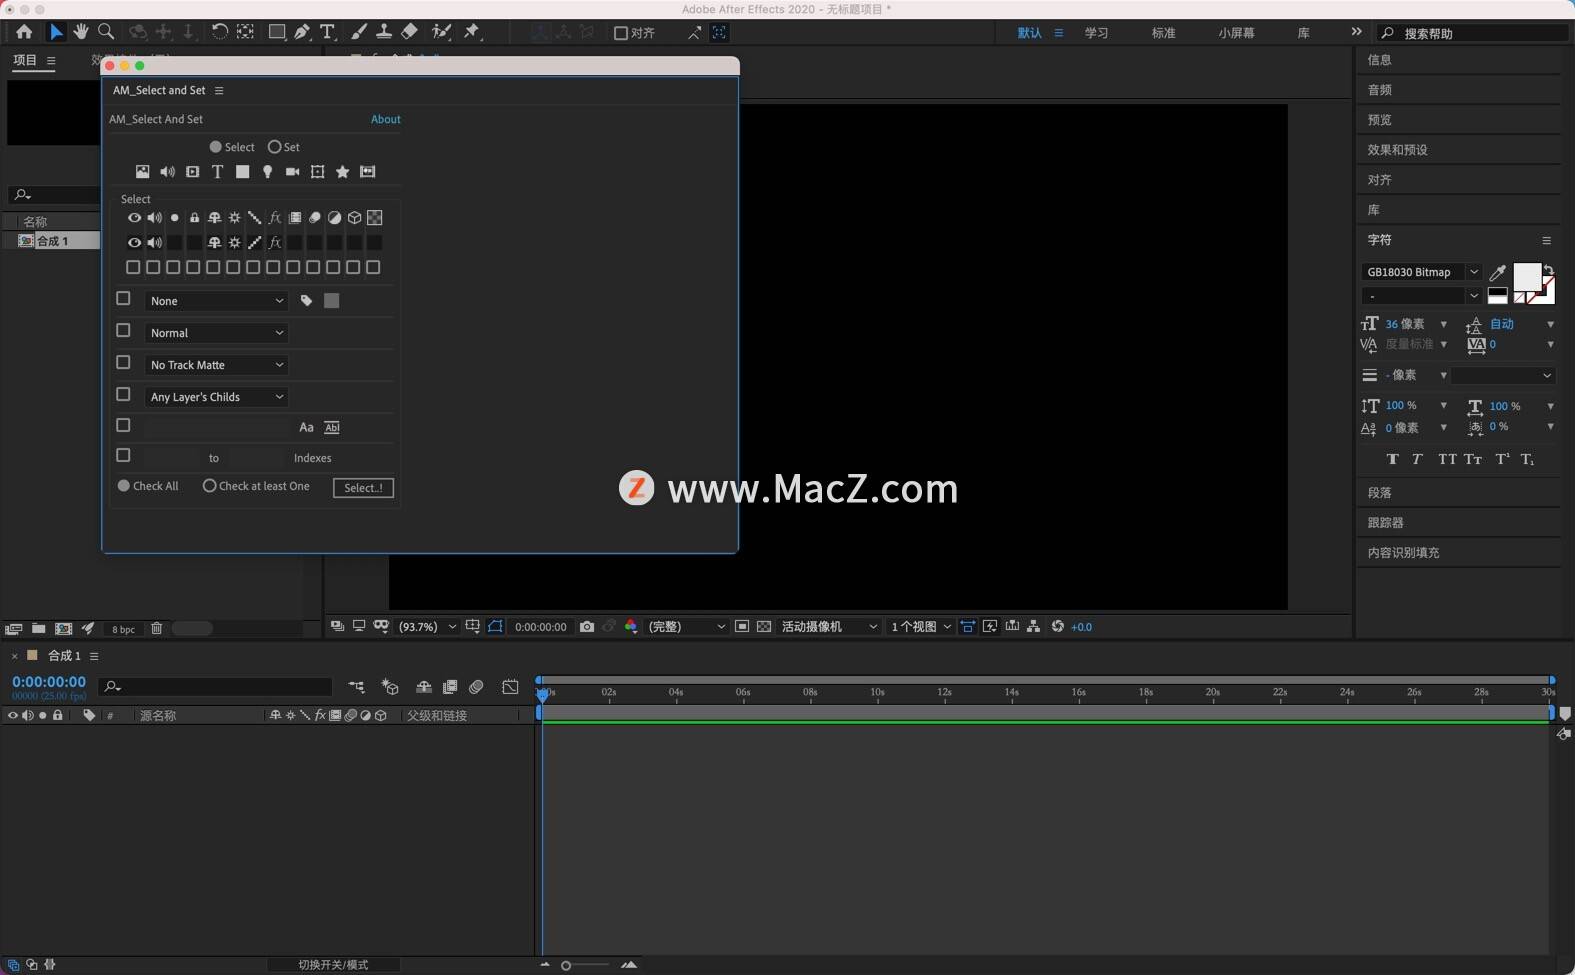Take a snapshot with the camera icon
Viewport: 1575px width, 975px height.
(587, 627)
